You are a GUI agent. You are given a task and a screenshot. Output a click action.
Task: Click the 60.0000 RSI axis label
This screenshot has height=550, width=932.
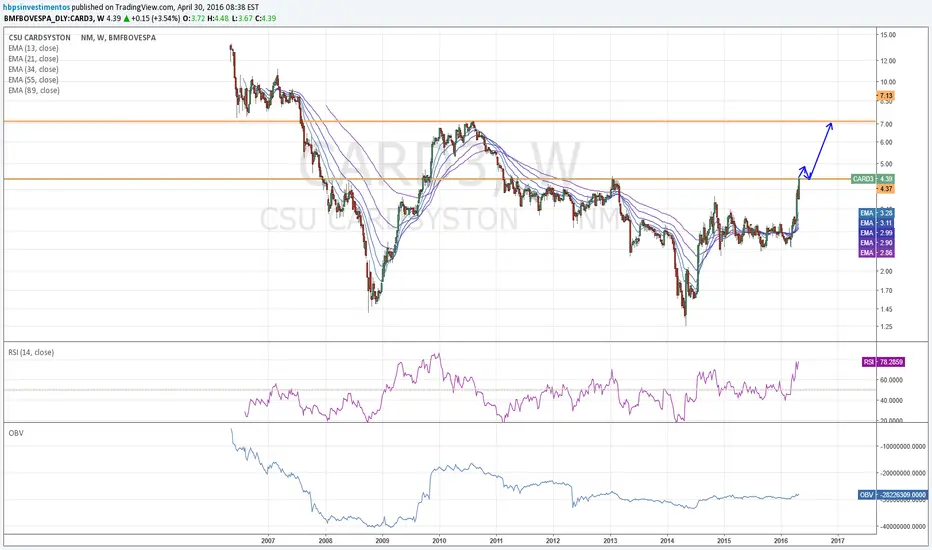pyautogui.click(x=891, y=380)
